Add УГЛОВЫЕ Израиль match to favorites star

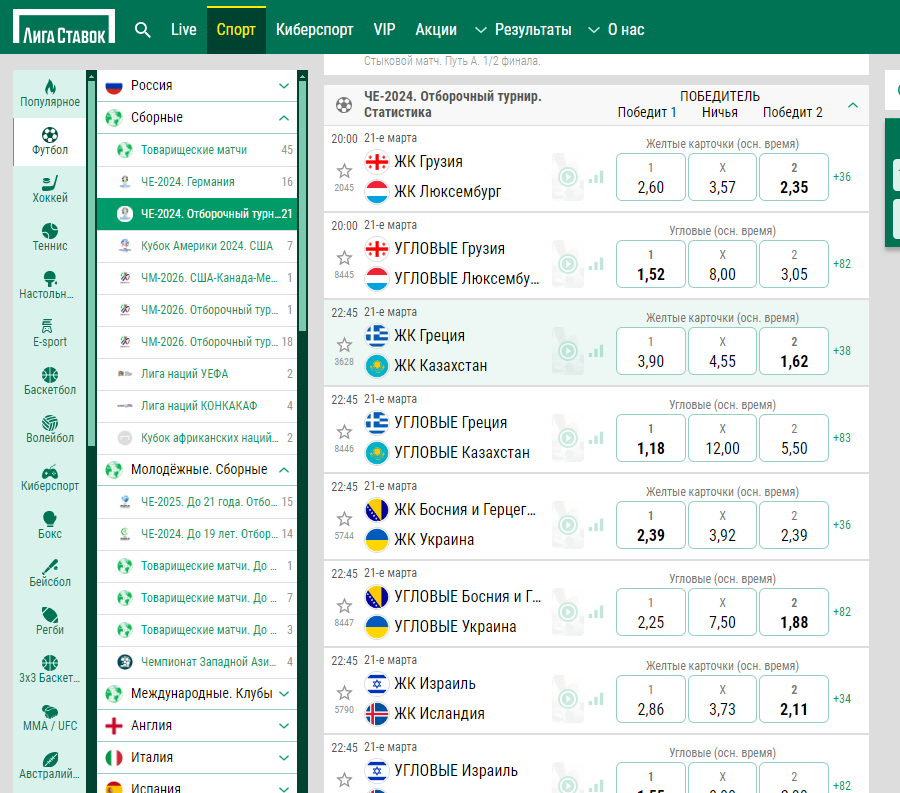(344, 780)
